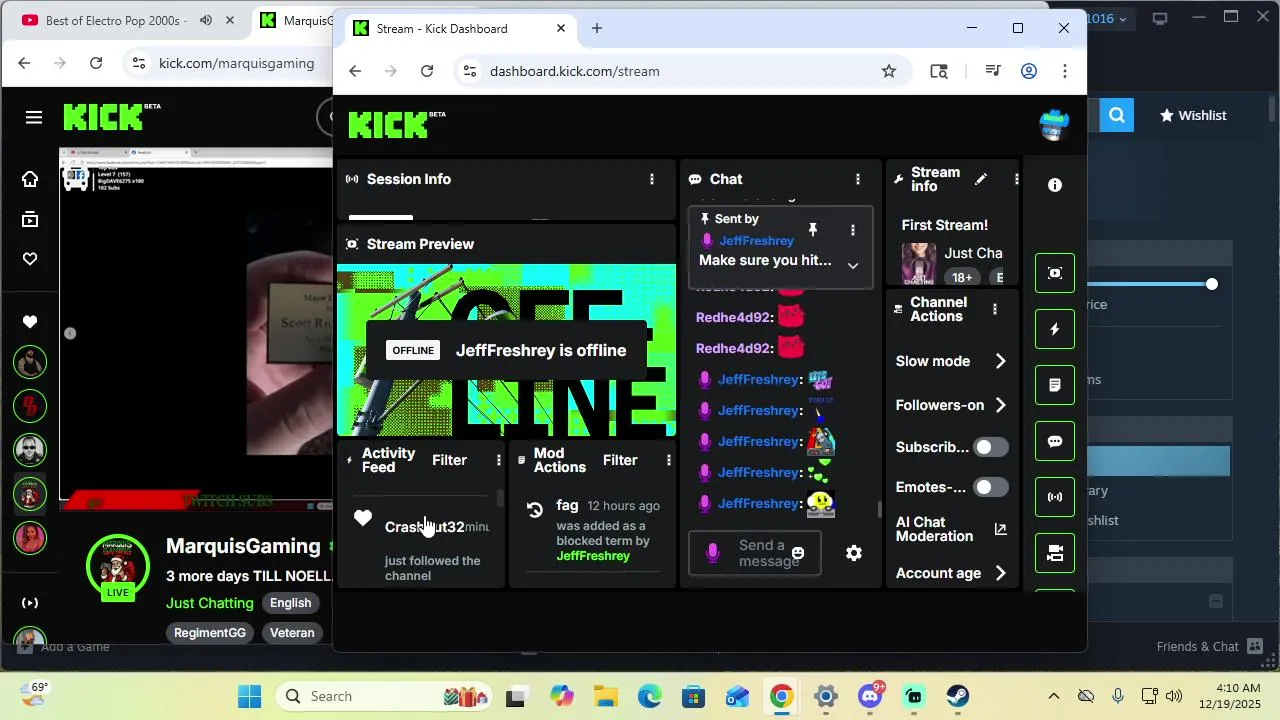
Task: Click Kick logo on dashboard
Action: tap(397, 124)
